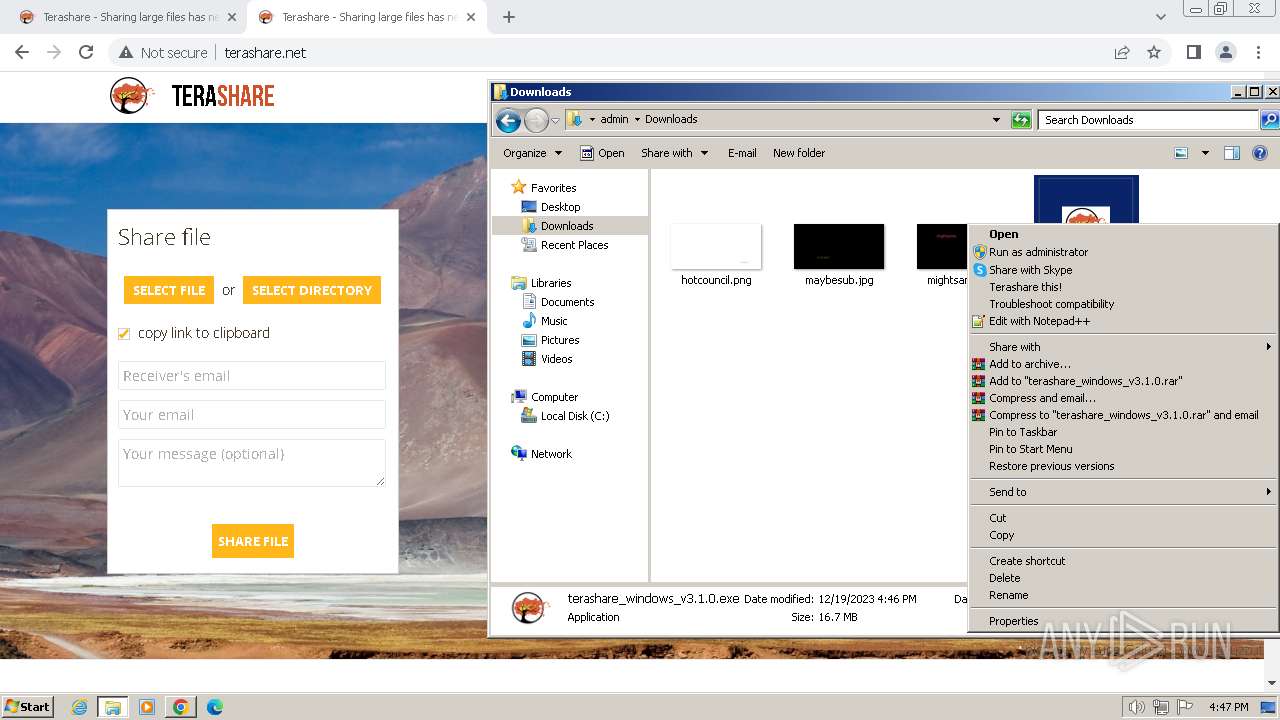Select Add to archive... option
Image resolution: width=1280 pixels, height=720 pixels.
pos(1029,364)
